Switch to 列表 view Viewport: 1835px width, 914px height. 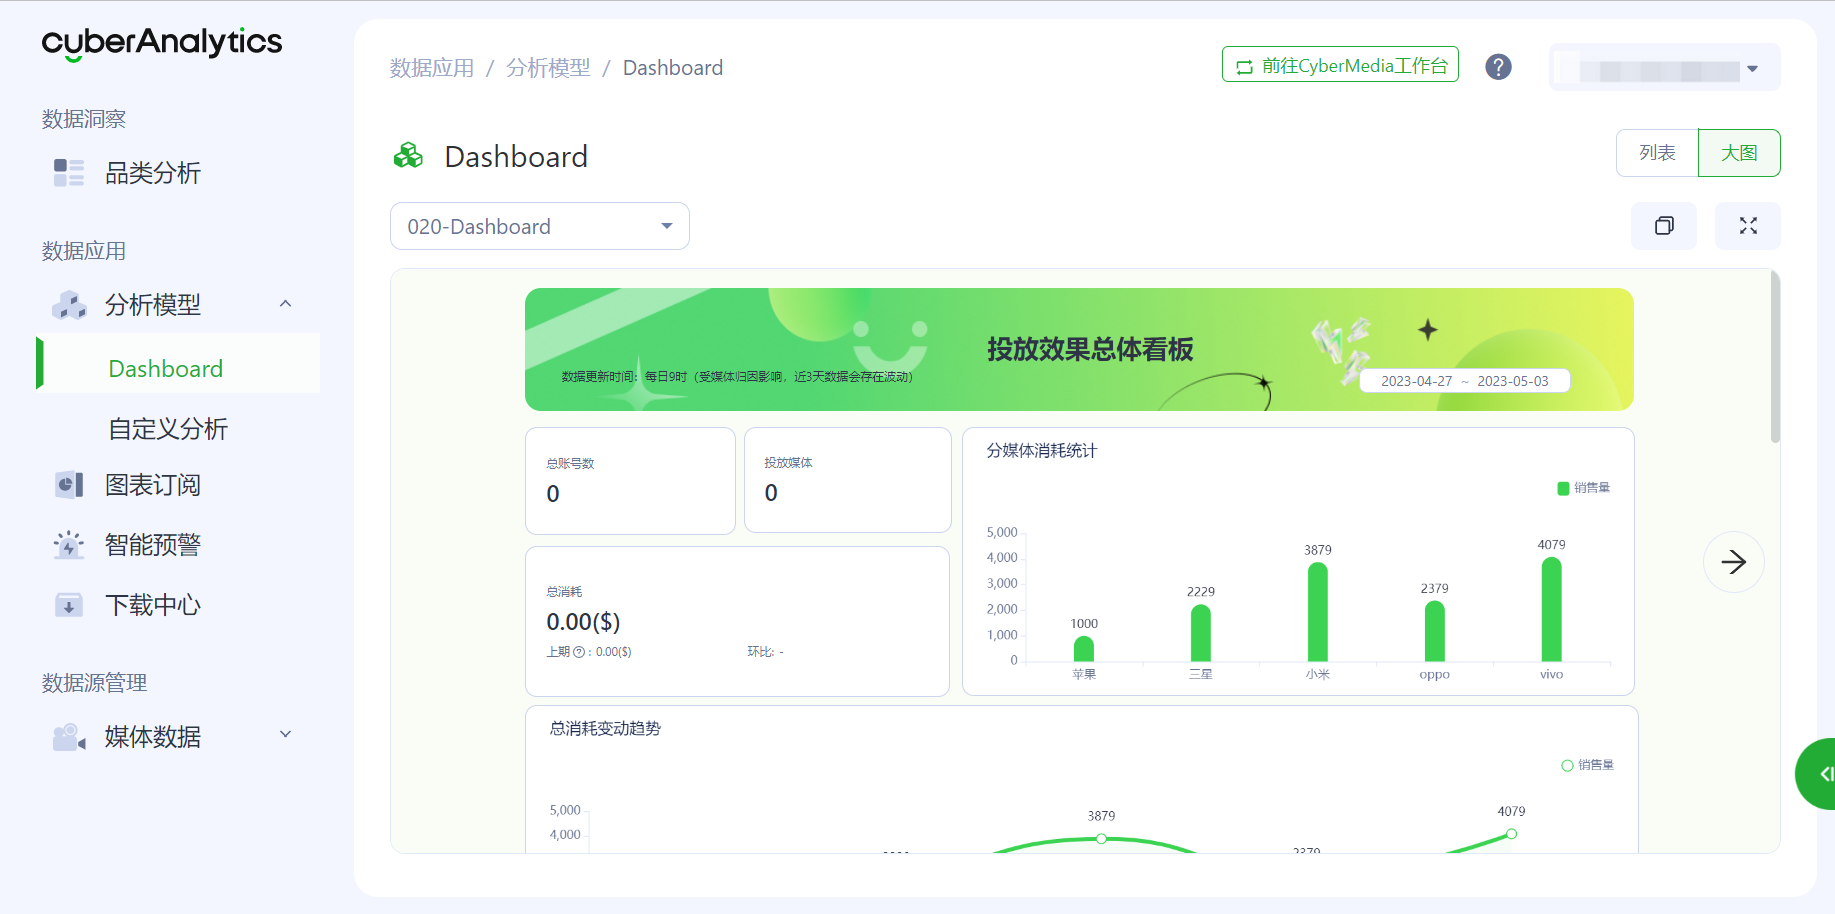[1657, 153]
